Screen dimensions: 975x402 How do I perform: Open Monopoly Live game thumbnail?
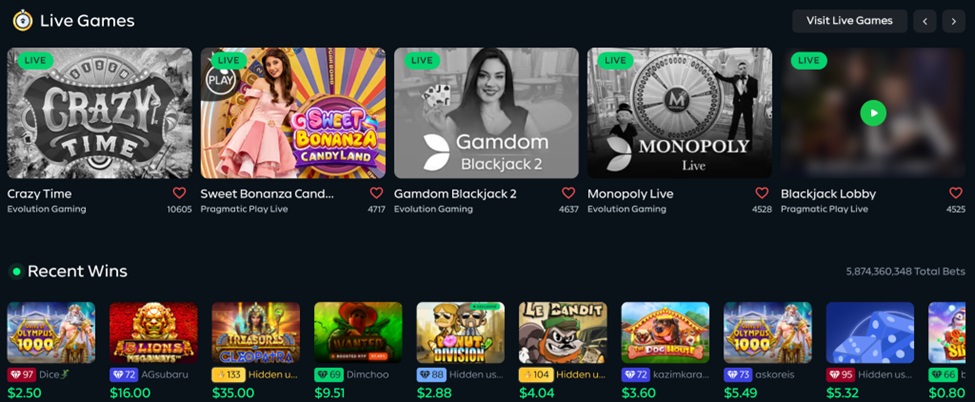coord(680,113)
